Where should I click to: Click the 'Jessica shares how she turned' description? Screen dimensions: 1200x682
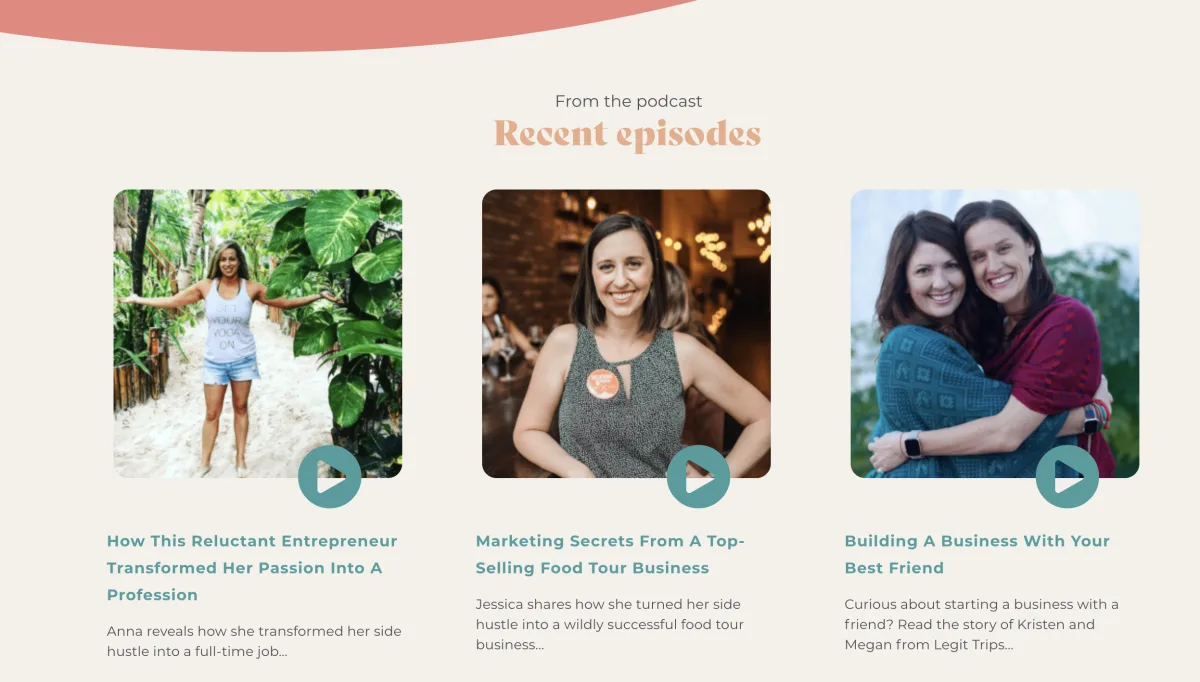pyautogui.click(x=609, y=624)
